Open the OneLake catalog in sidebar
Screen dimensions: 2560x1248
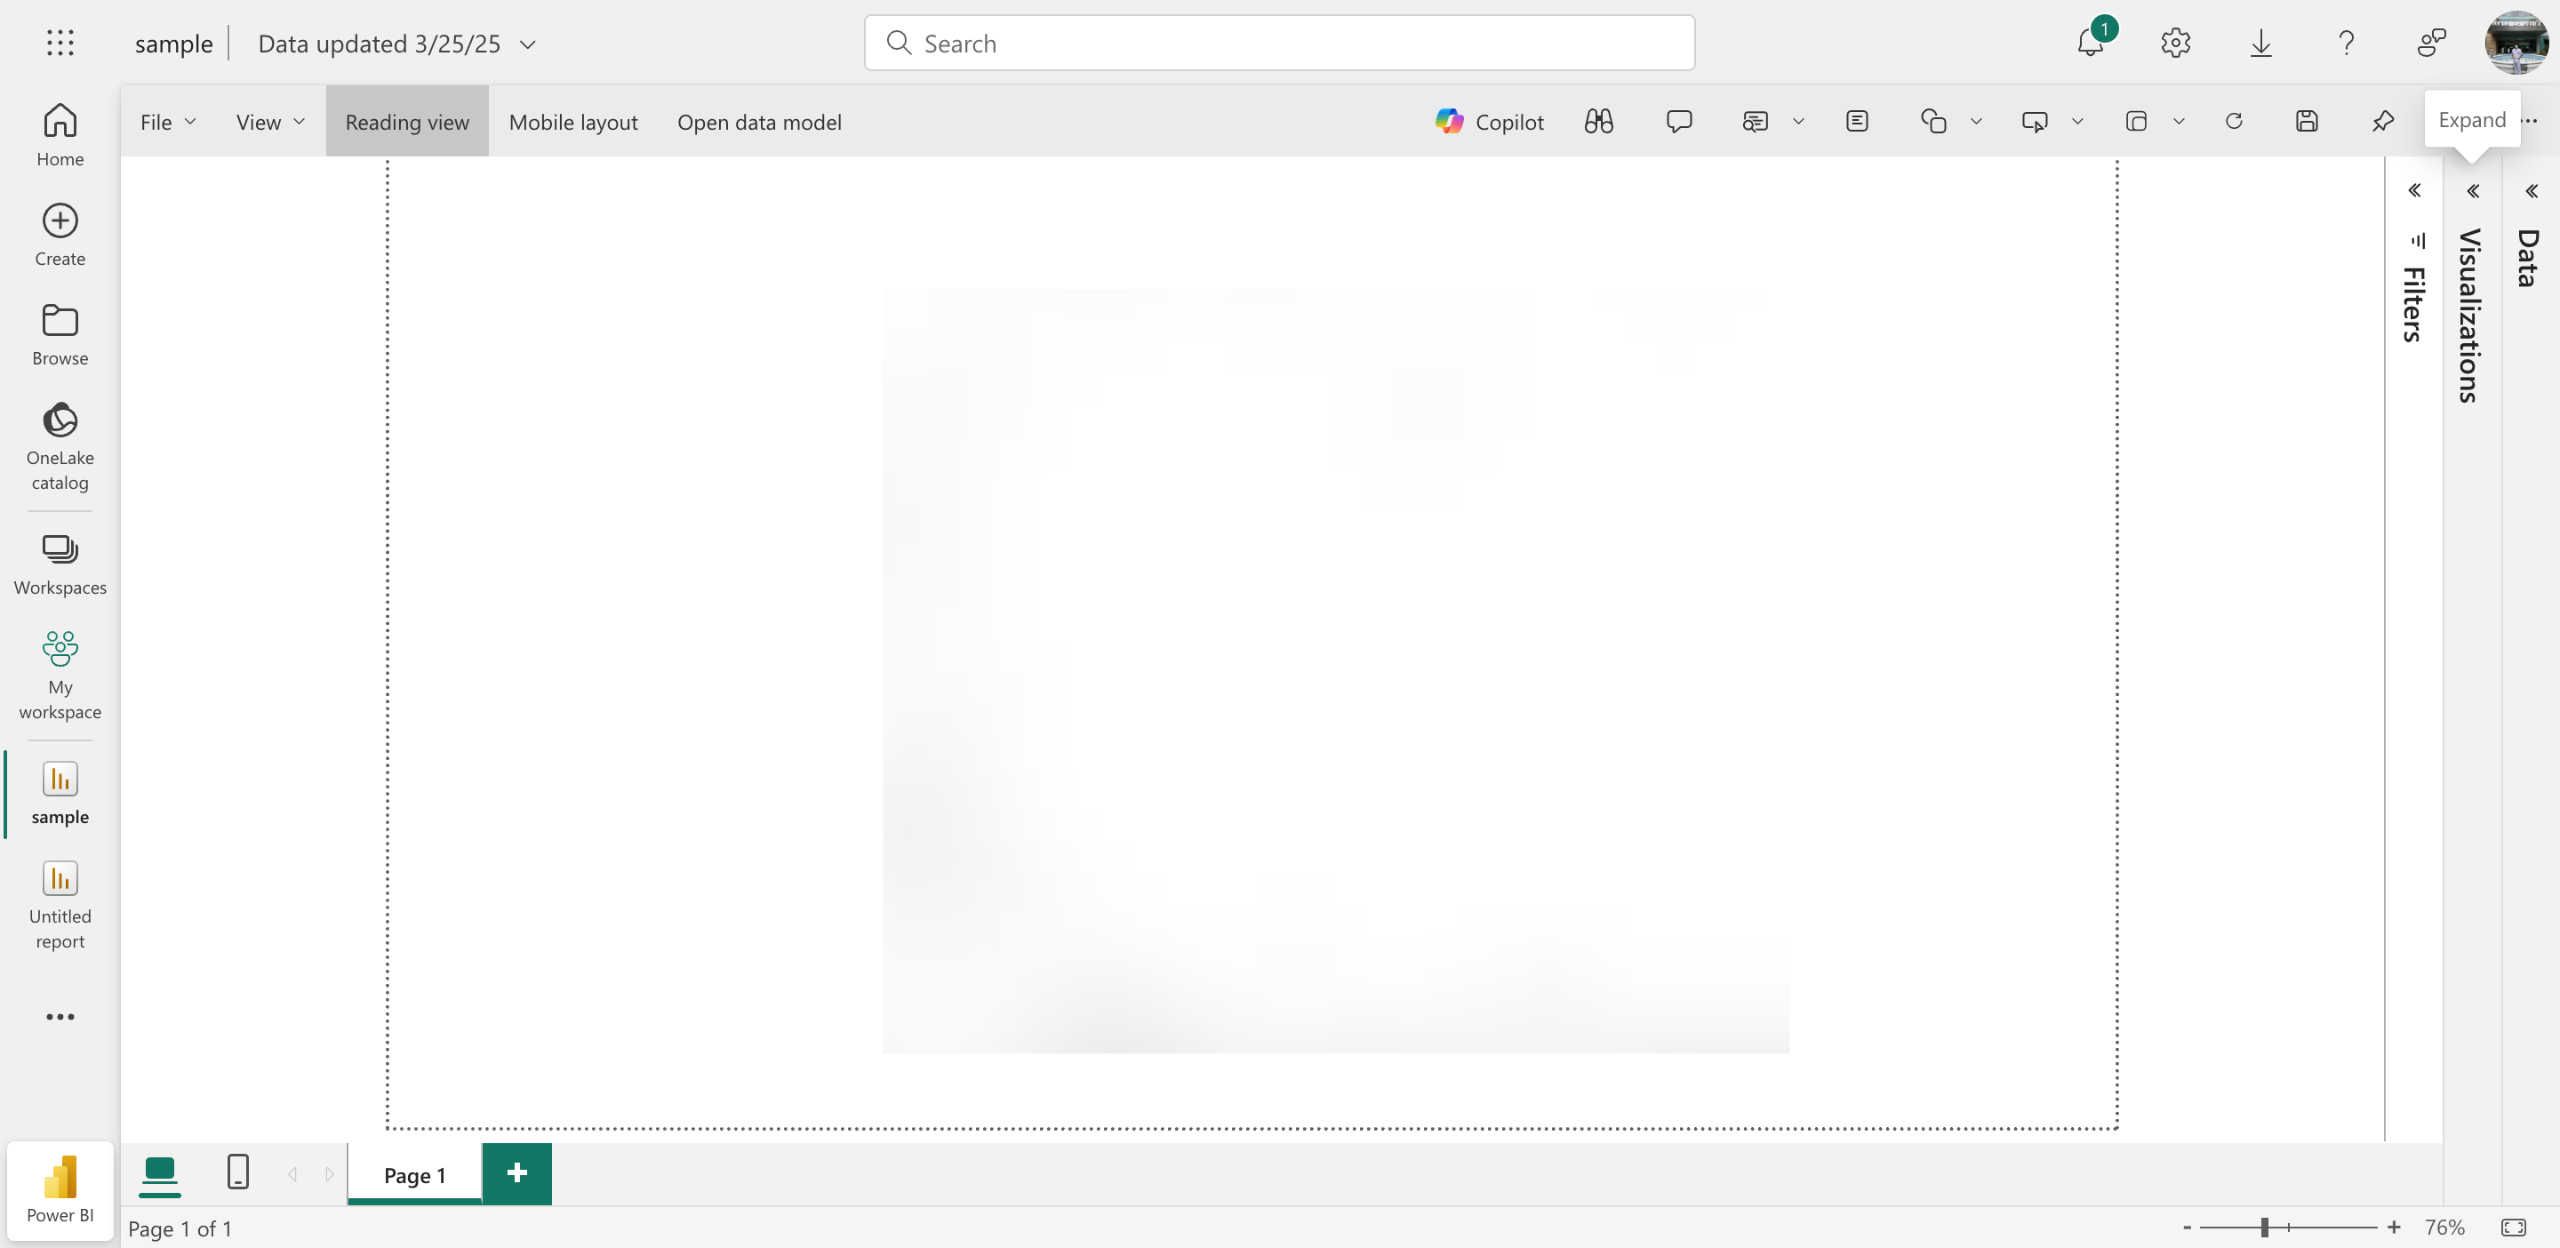pos(60,447)
